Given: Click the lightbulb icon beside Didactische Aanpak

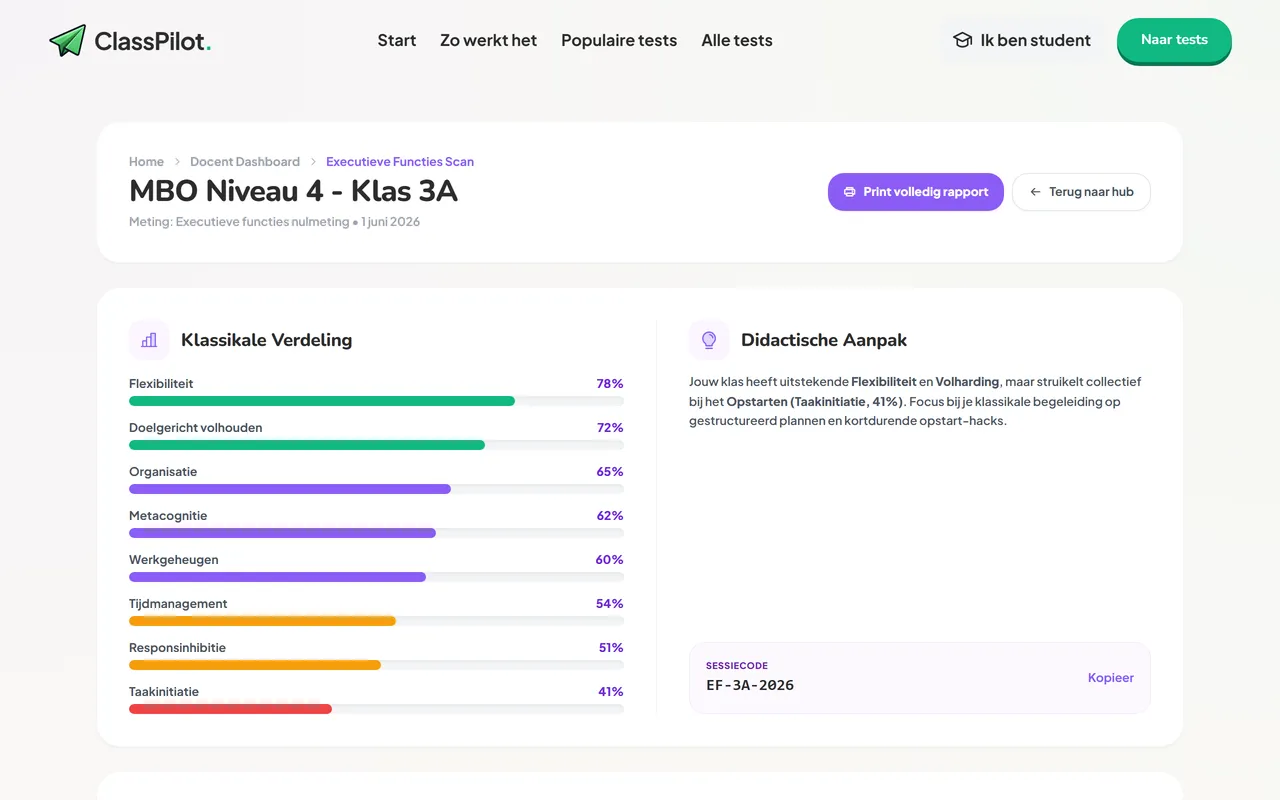Looking at the screenshot, I should click(709, 340).
